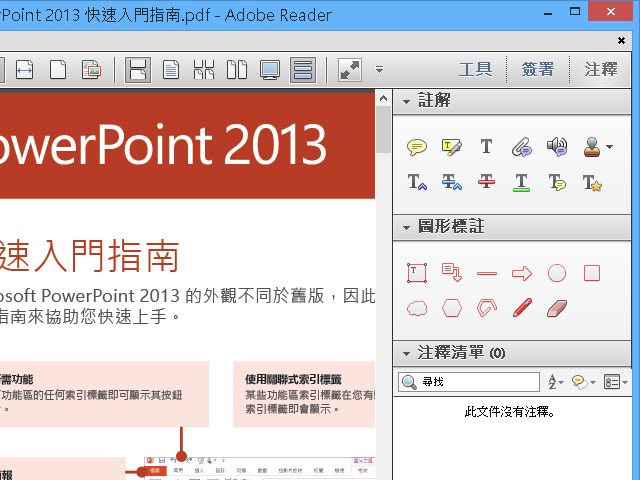Viewport: 640px width, 480px height.
Task: Select the Text Callout tool
Action: coord(452,273)
